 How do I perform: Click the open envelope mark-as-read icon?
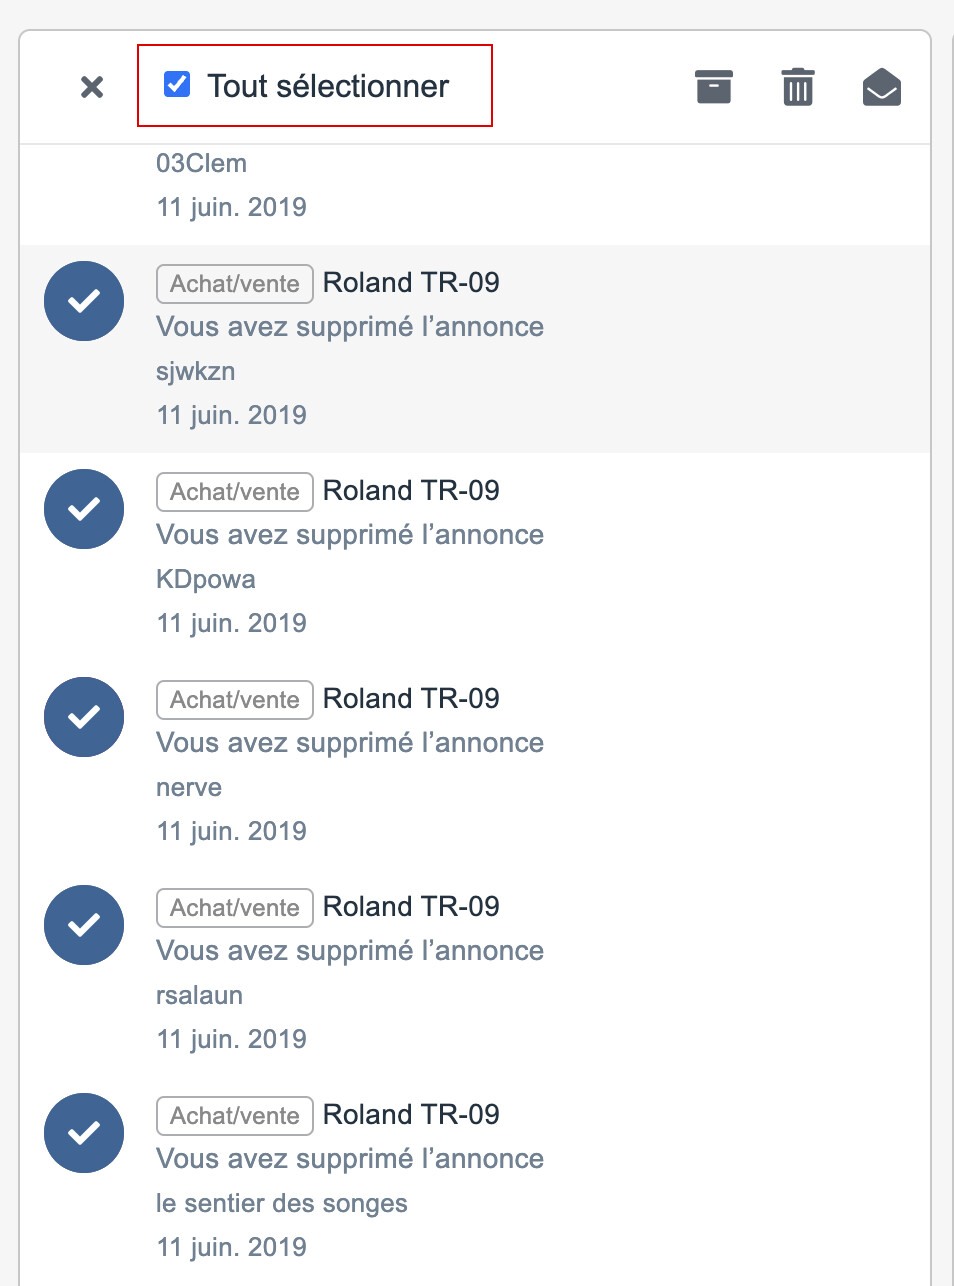click(x=881, y=87)
